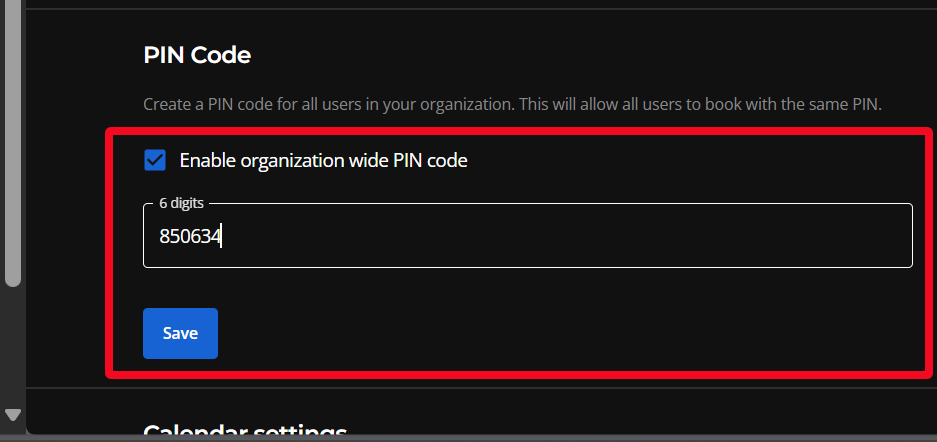
Task: Uncheck the Enable organization wide PIN checkbox
Action: [155, 160]
